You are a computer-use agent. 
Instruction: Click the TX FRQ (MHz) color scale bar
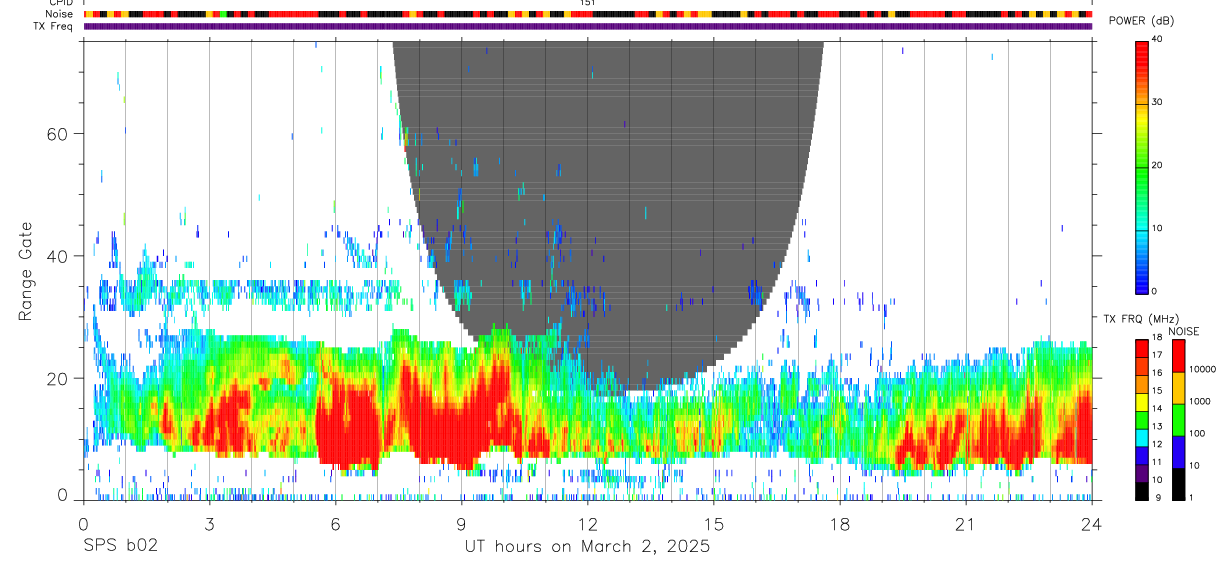1142,420
